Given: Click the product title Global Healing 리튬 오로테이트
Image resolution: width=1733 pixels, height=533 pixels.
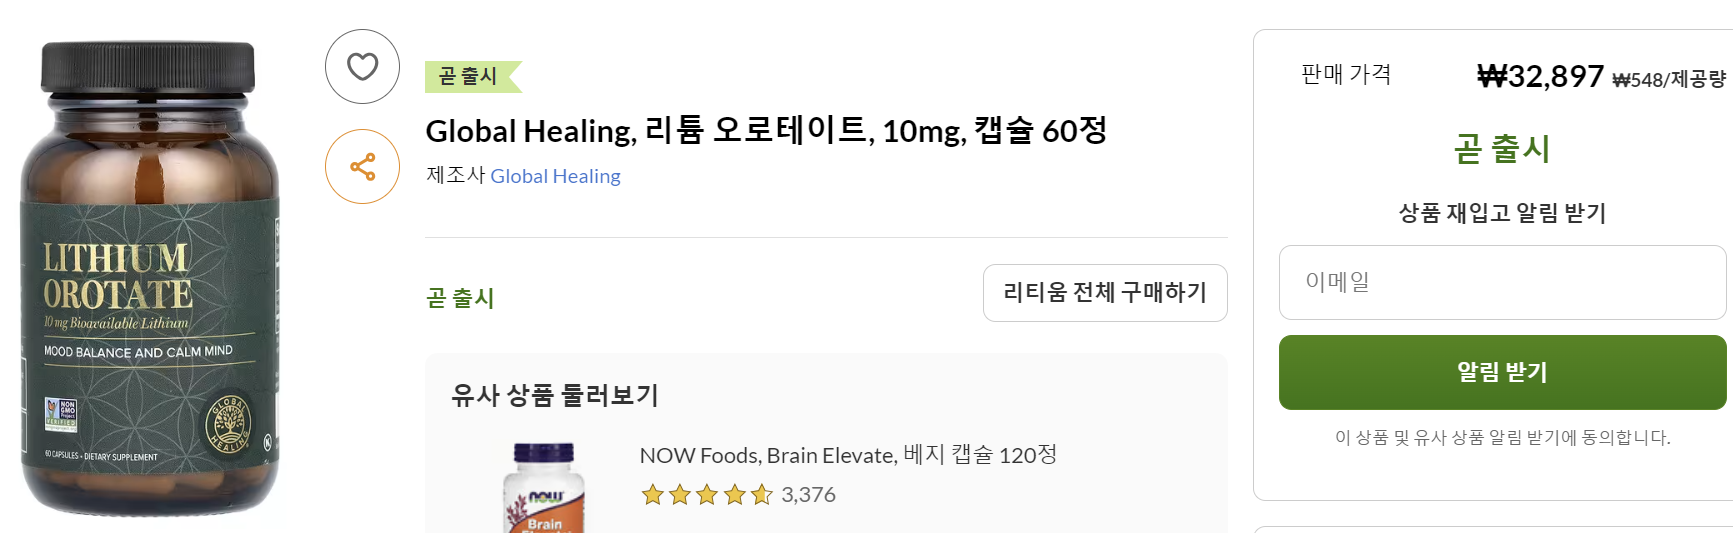Looking at the screenshot, I should 766,131.
